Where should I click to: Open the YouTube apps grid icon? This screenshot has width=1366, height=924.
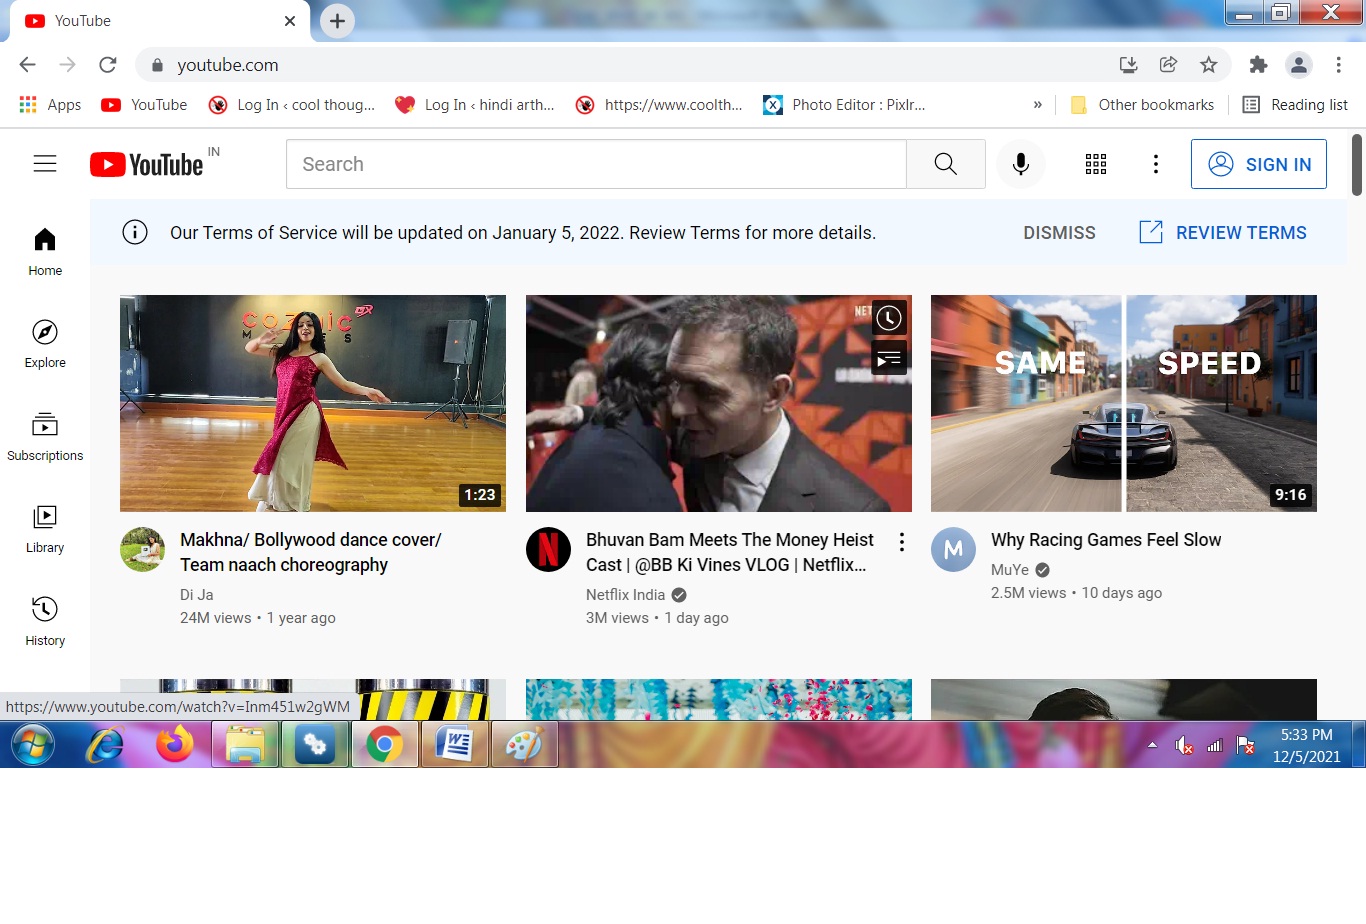point(1096,164)
